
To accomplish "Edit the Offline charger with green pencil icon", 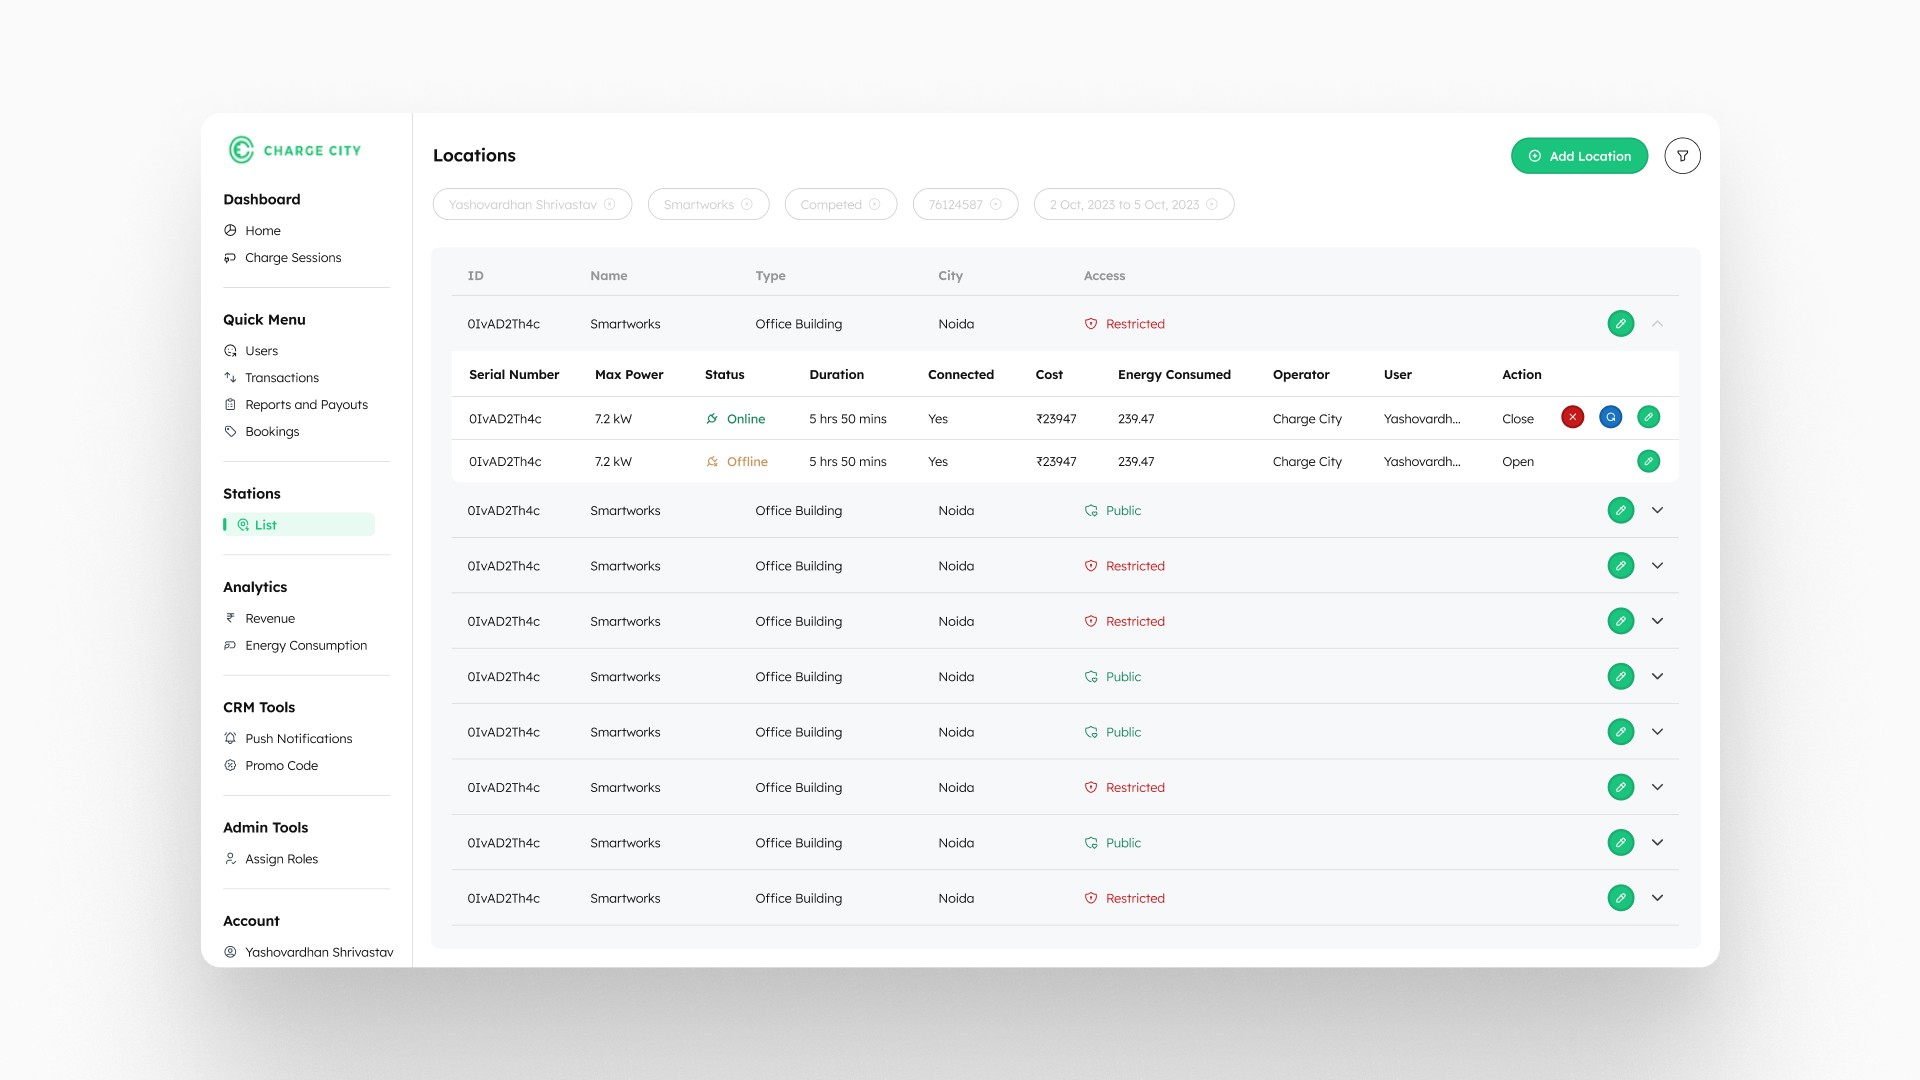I will click(1648, 461).
